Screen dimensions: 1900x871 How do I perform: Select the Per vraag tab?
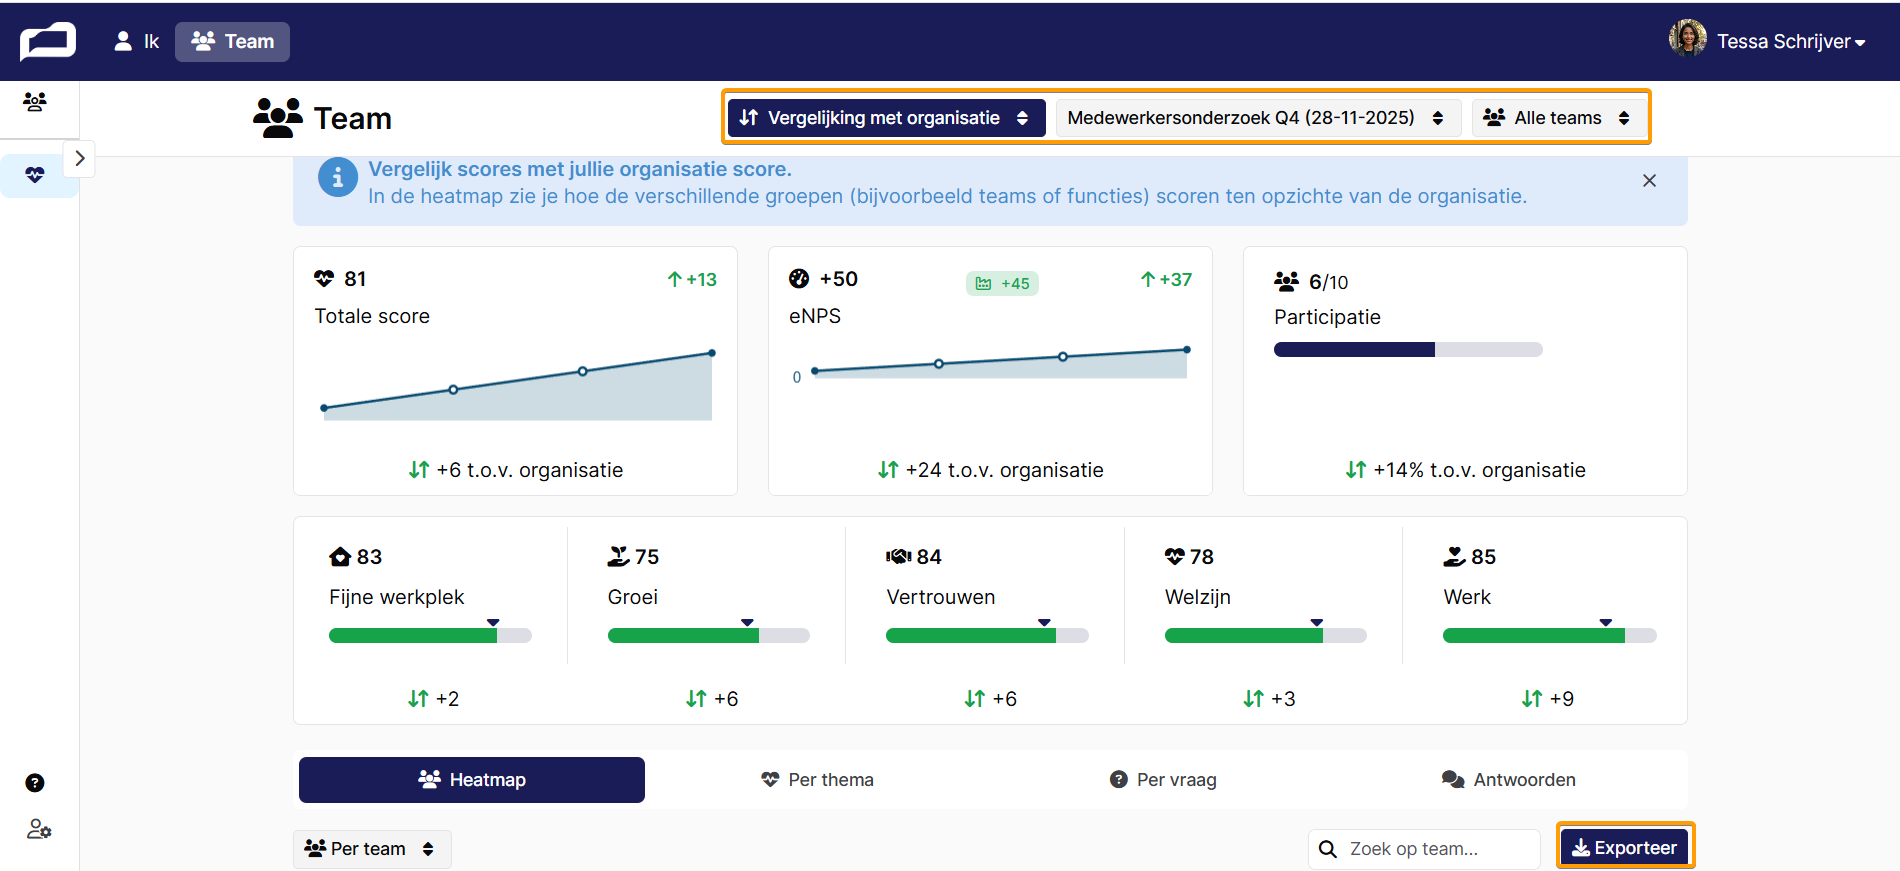pyautogui.click(x=1164, y=780)
